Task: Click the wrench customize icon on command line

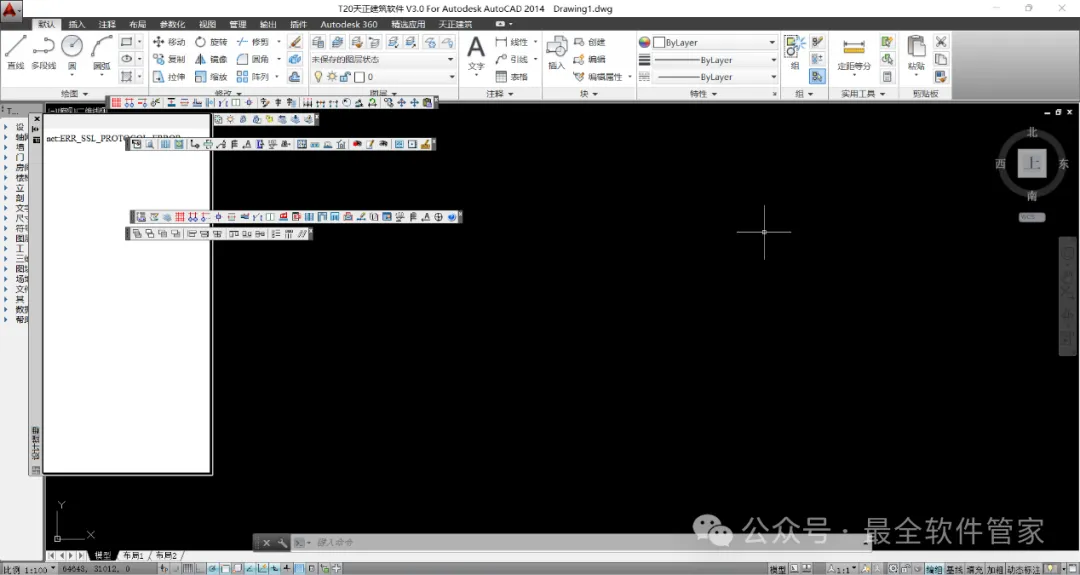Action: click(282, 543)
